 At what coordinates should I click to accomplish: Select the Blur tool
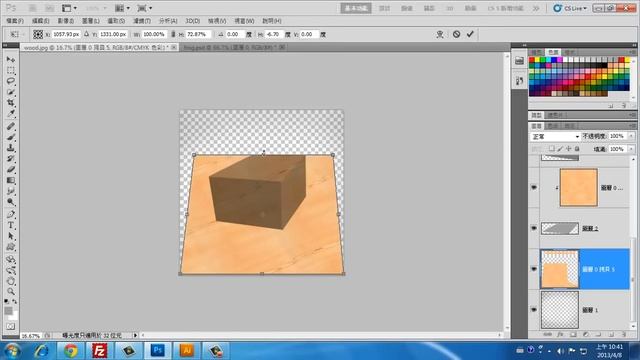point(11,191)
